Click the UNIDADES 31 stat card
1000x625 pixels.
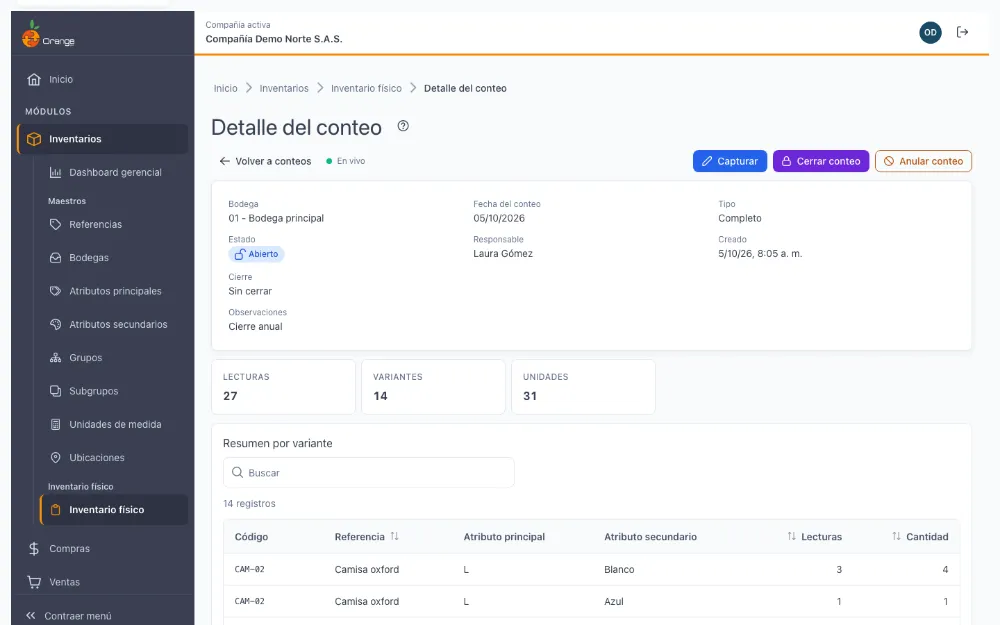pyautogui.click(x=583, y=386)
